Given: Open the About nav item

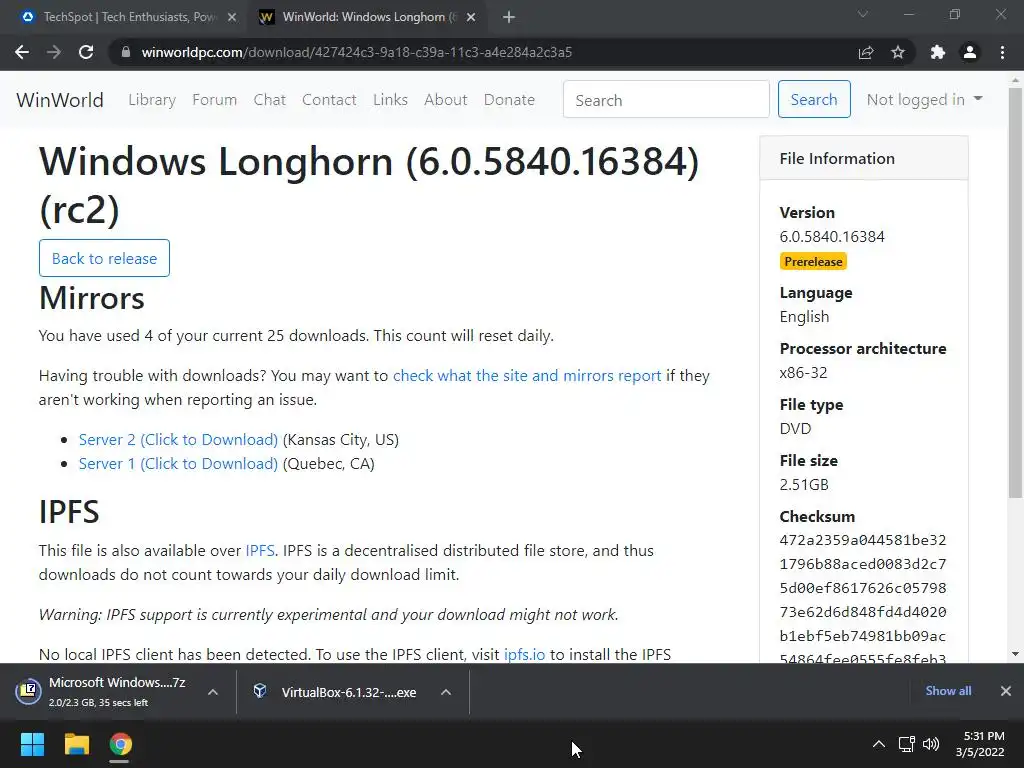Looking at the screenshot, I should point(446,100).
